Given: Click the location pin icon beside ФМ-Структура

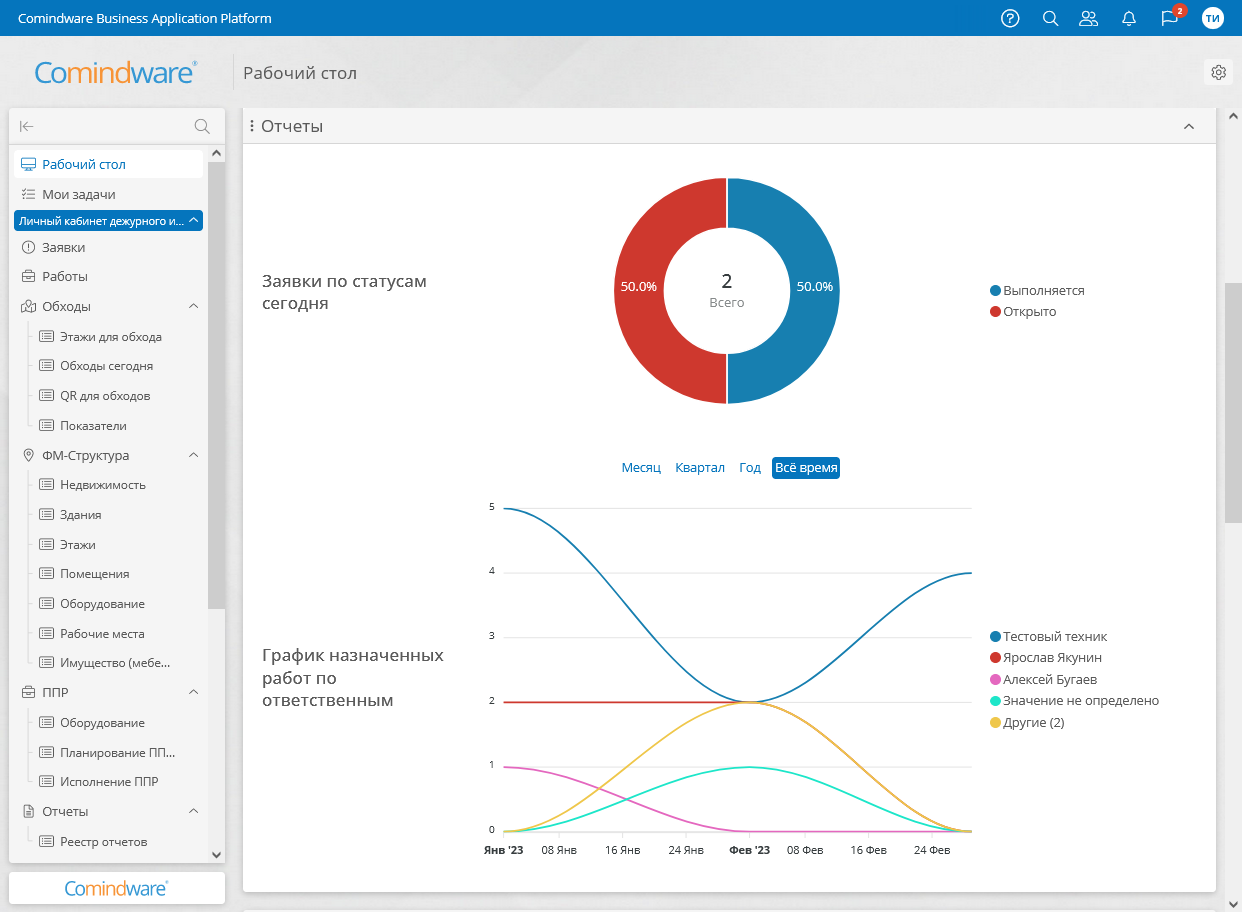Looking at the screenshot, I should point(28,455).
